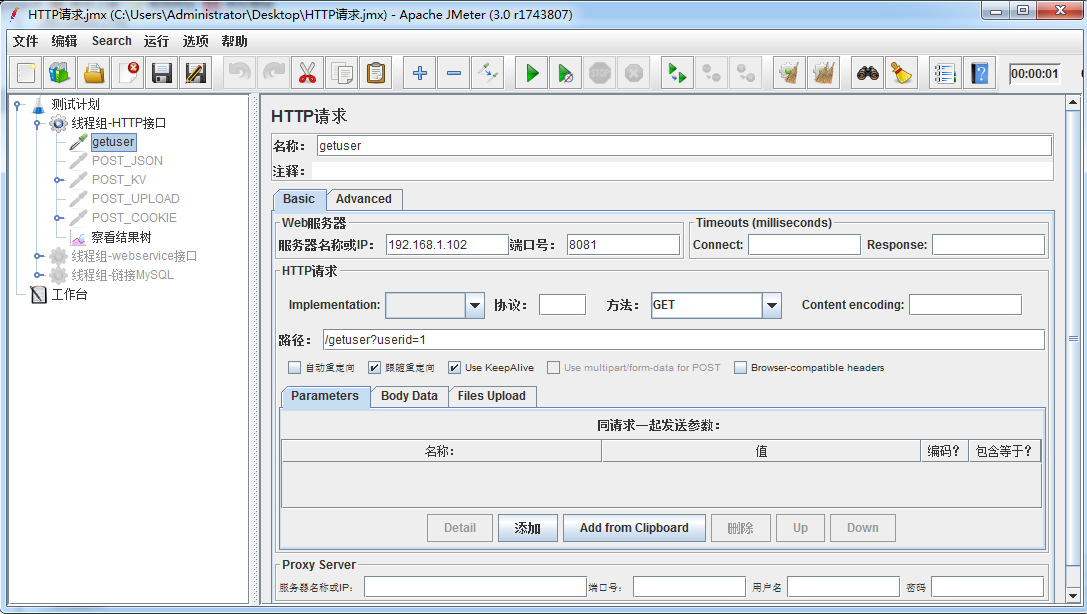Switch to the Files Upload tab
Image resolution: width=1087 pixels, height=614 pixels.
click(492, 396)
